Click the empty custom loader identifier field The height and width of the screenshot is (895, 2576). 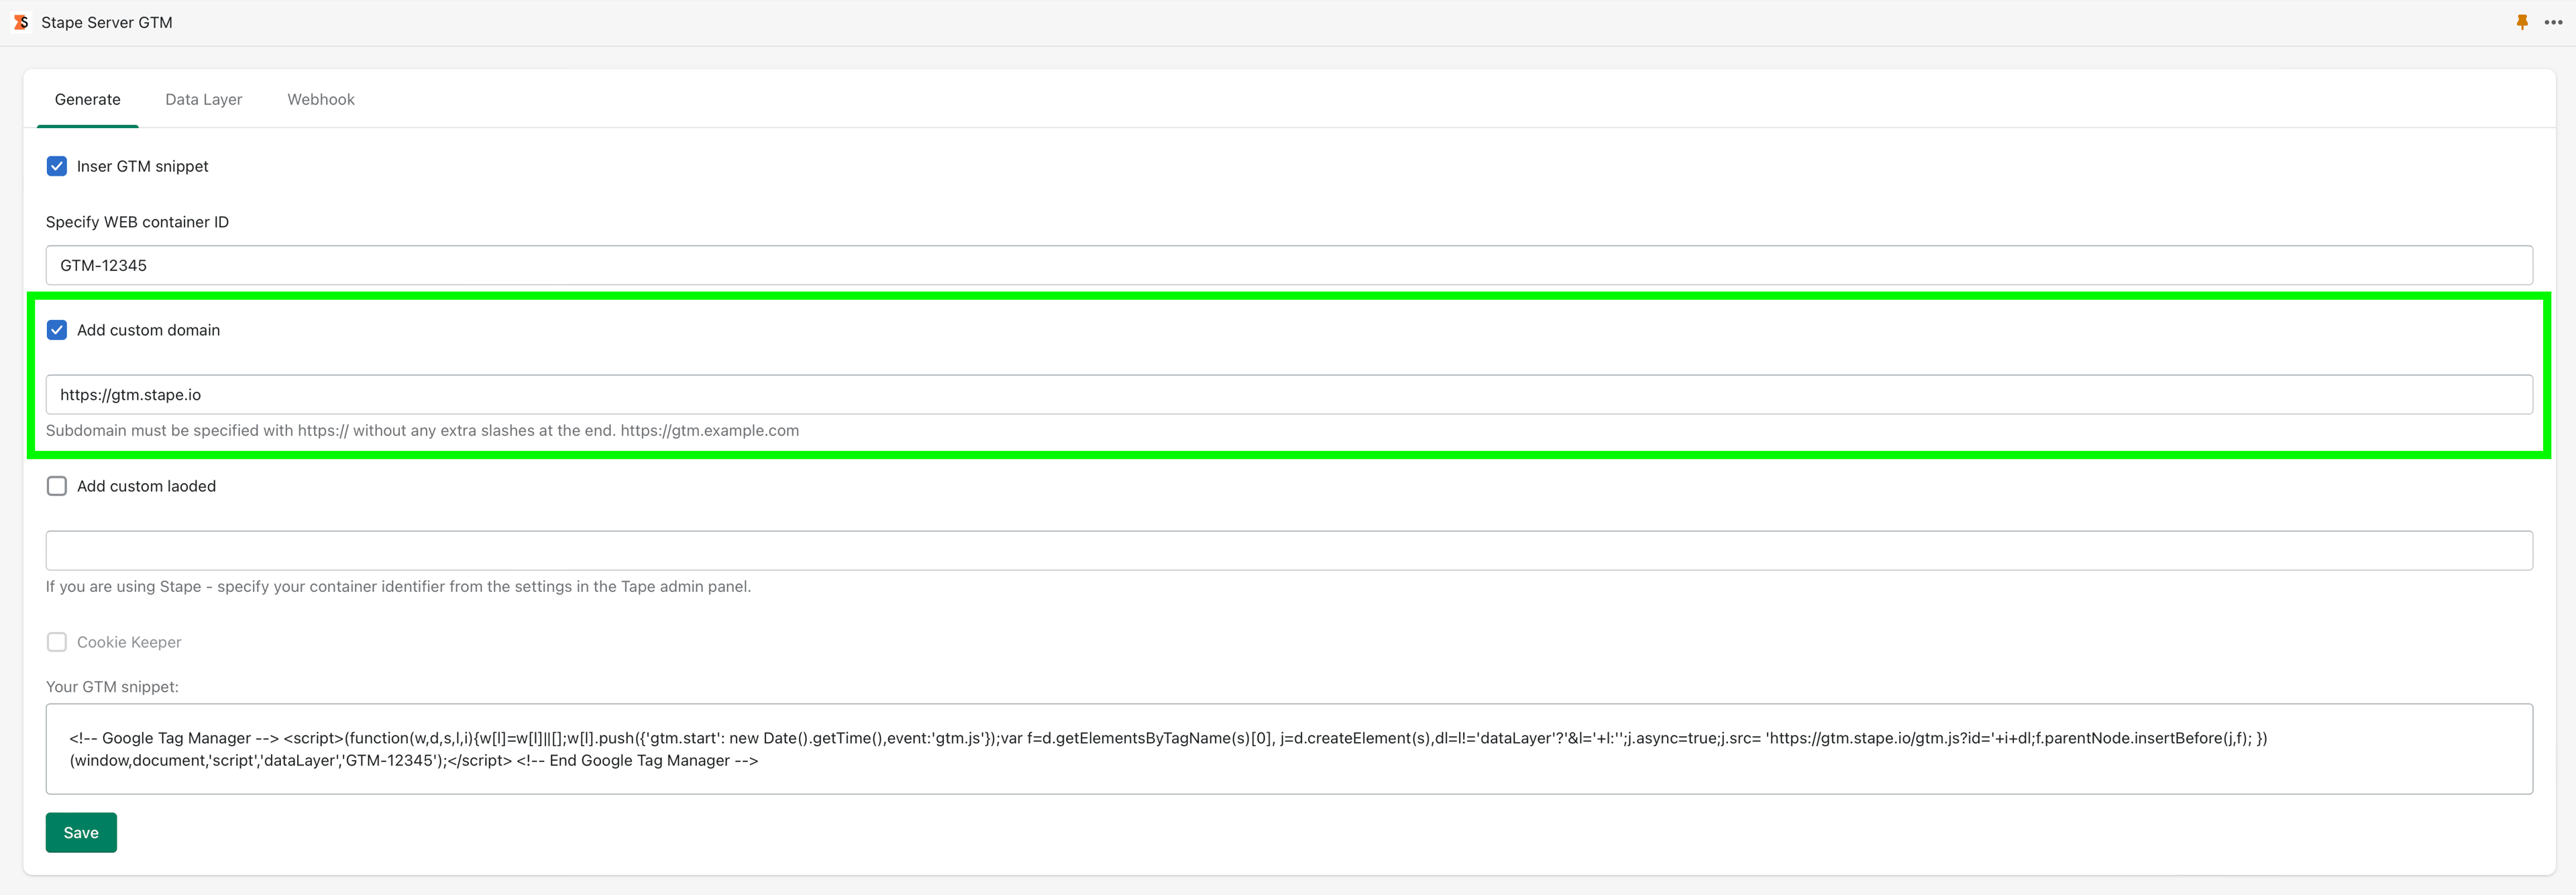[x=1289, y=551]
